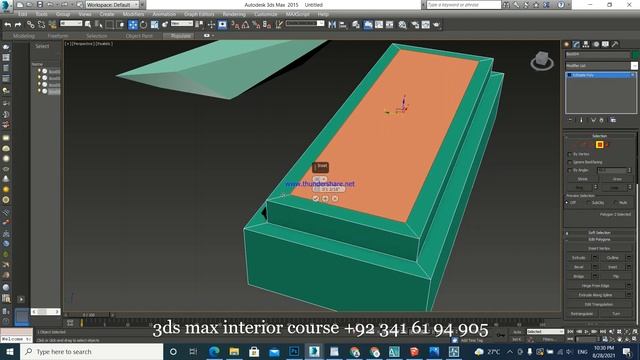The width and height of the screenshot is (640, 360).
Task: Activate the Select and Move tool
Action: (133, 25)
